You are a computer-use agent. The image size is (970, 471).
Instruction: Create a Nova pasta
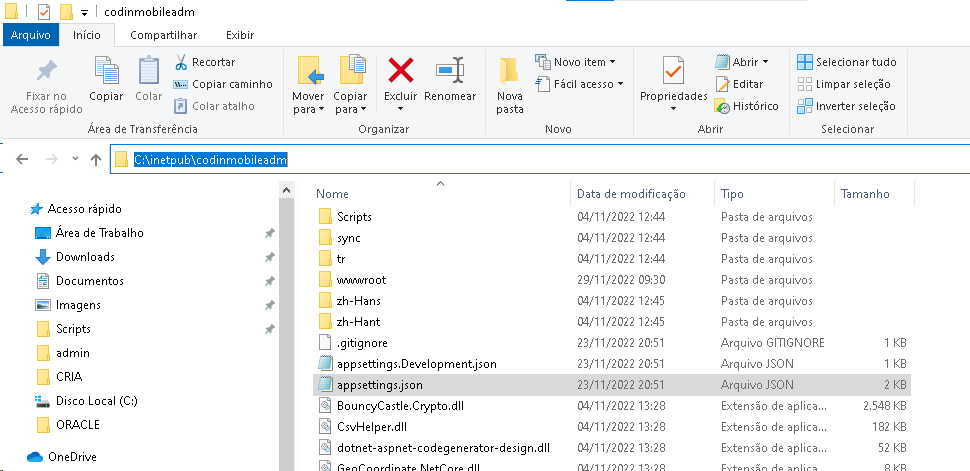510,85
